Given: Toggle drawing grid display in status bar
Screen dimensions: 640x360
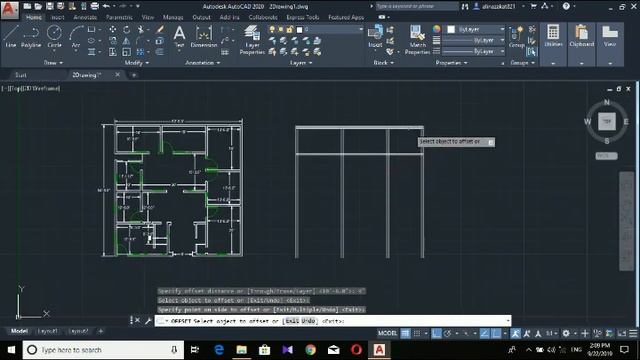Looking at the screenshot, I should 405,333.
